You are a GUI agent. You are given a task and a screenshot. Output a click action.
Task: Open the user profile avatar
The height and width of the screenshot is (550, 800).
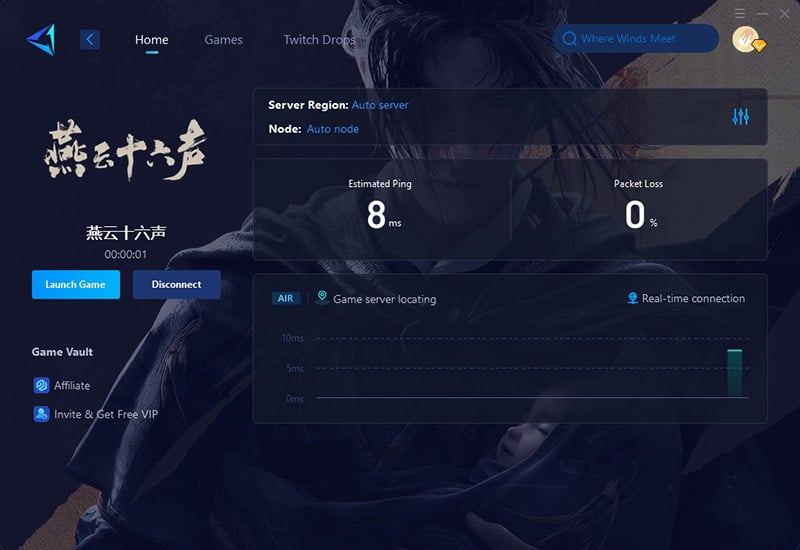pyautogui.click(x=747, y=39)
